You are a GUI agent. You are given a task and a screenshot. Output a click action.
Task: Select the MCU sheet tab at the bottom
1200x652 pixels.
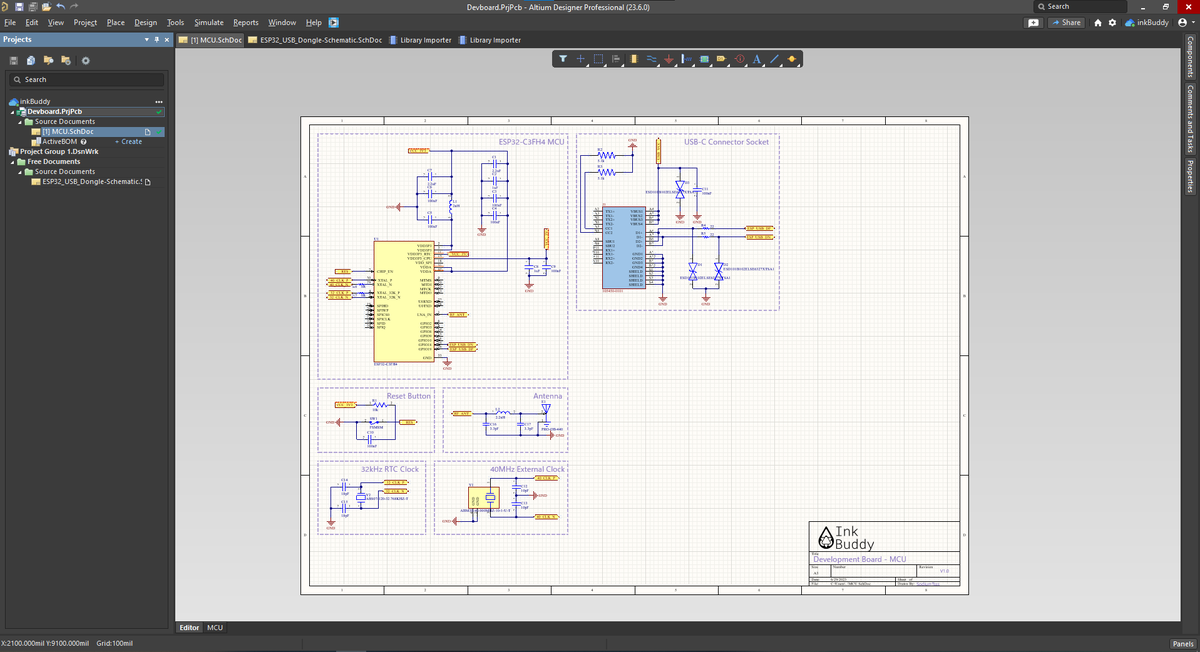[215, 627]
